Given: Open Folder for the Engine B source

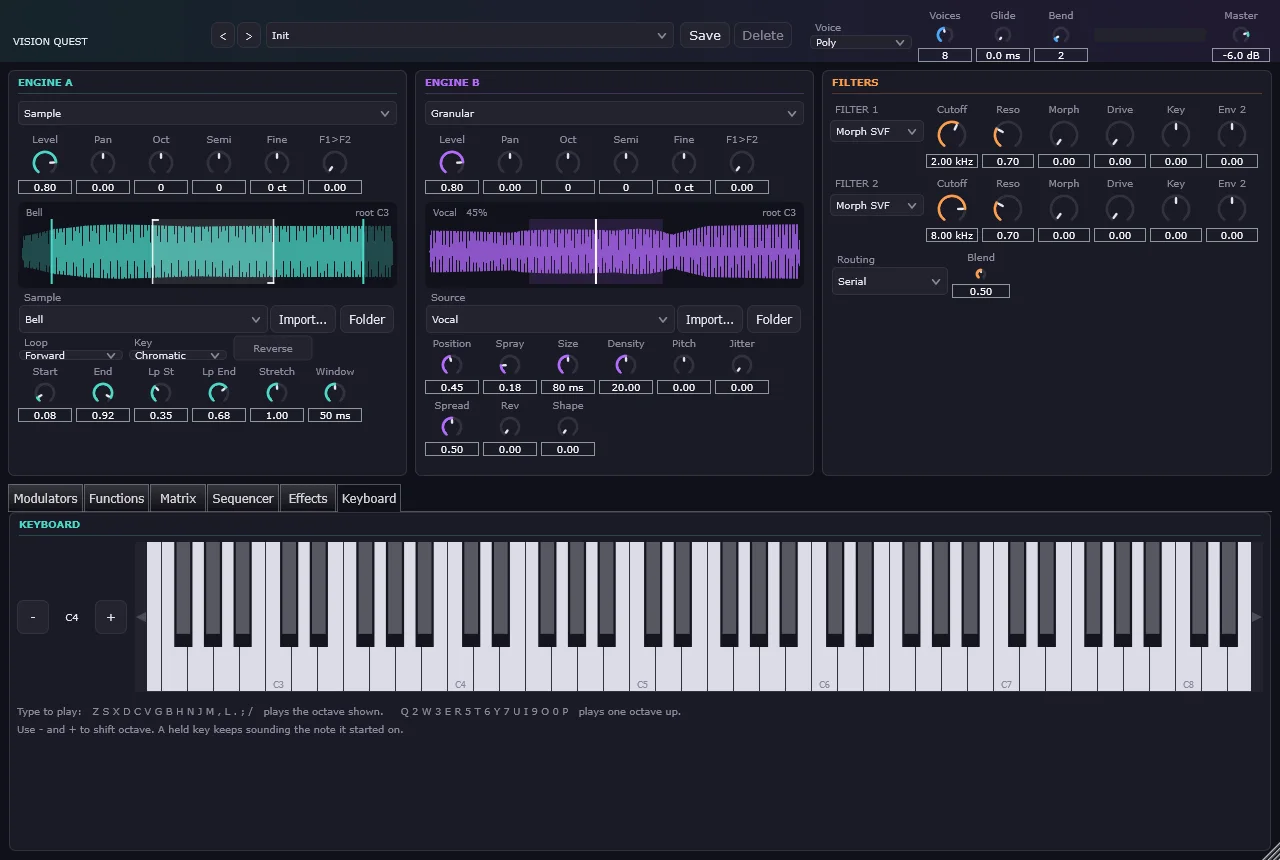Looking at the screenshot, I should (774, 319).
